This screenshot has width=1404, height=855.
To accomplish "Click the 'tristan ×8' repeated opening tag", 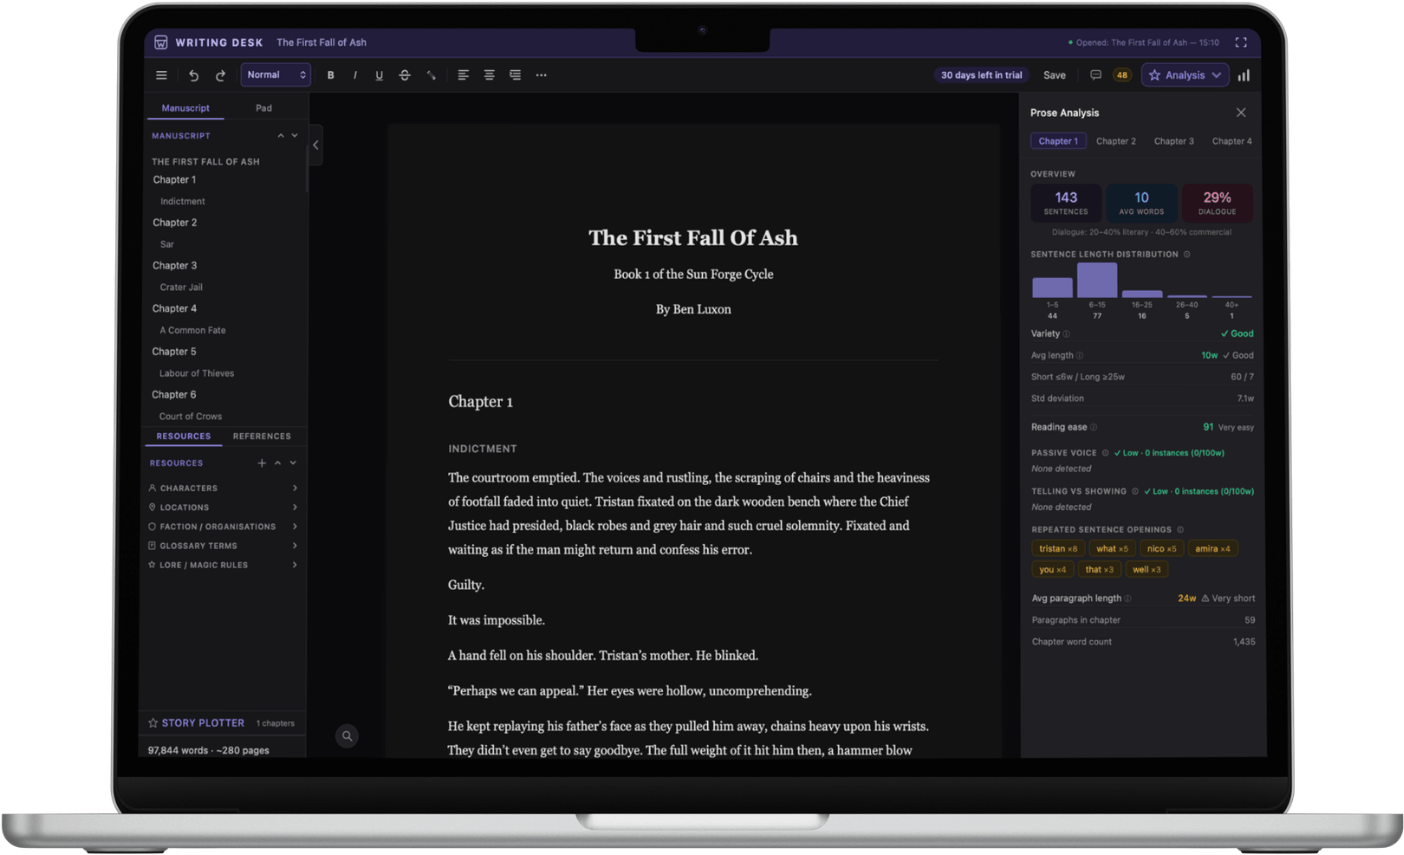I will [1058, 548].
